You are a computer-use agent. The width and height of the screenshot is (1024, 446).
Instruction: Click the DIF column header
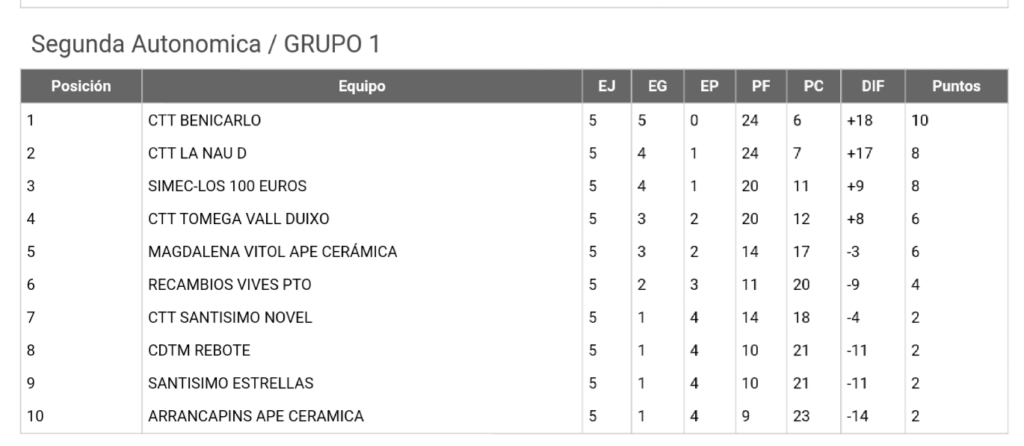[x=873, y=86]
